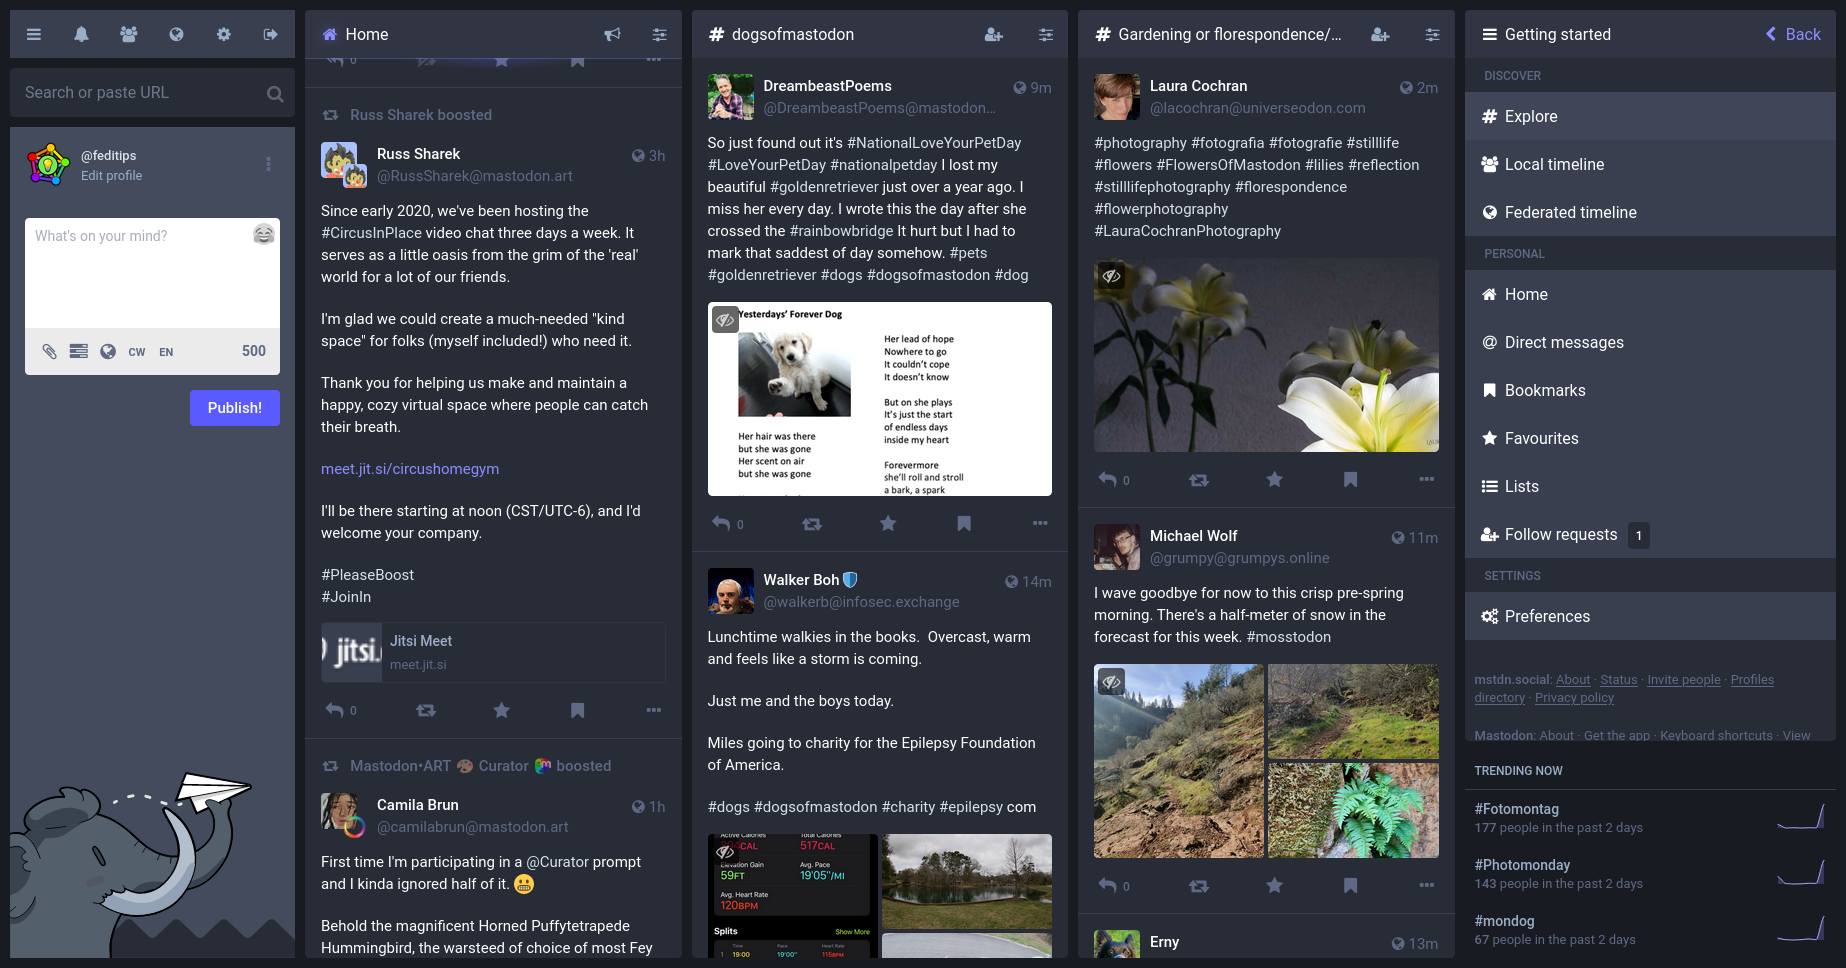Viewport: 1846px width, 968px height.
Task: Toggle post visibility with the globe icon
Action: pyautogui.click(x=108, y=352)
